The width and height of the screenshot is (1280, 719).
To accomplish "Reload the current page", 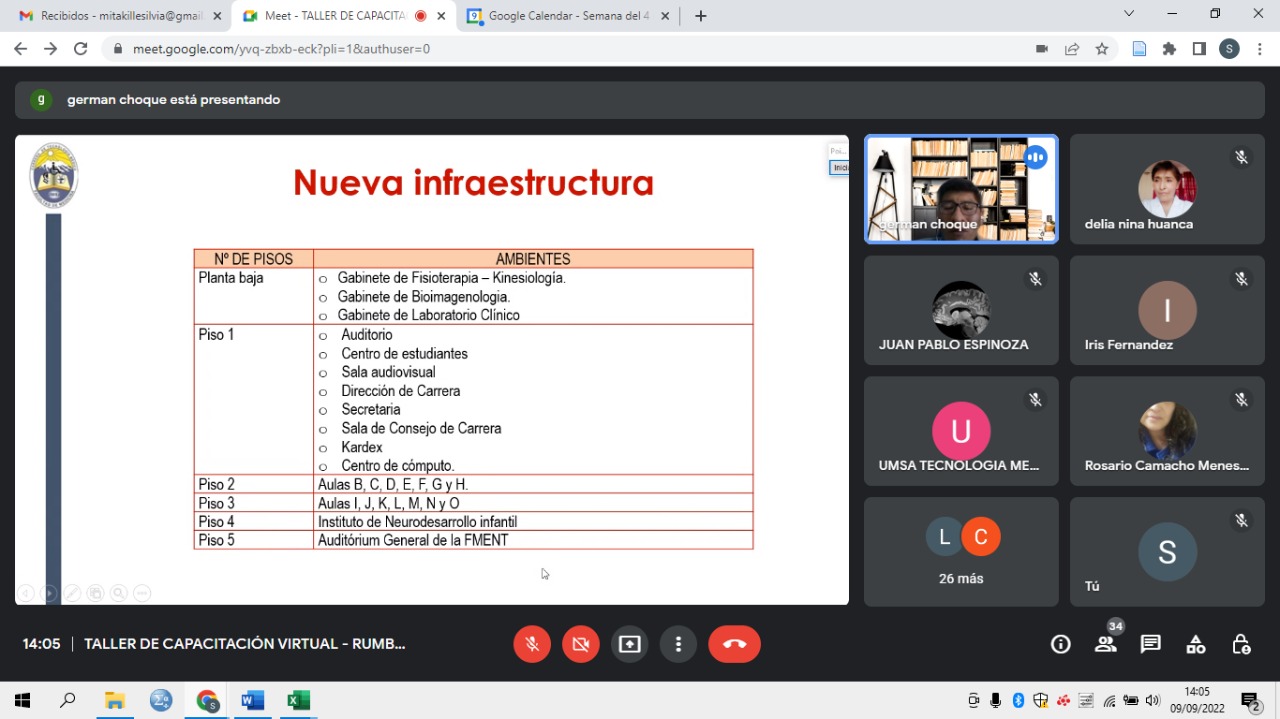I will click(x=81, y=49).
